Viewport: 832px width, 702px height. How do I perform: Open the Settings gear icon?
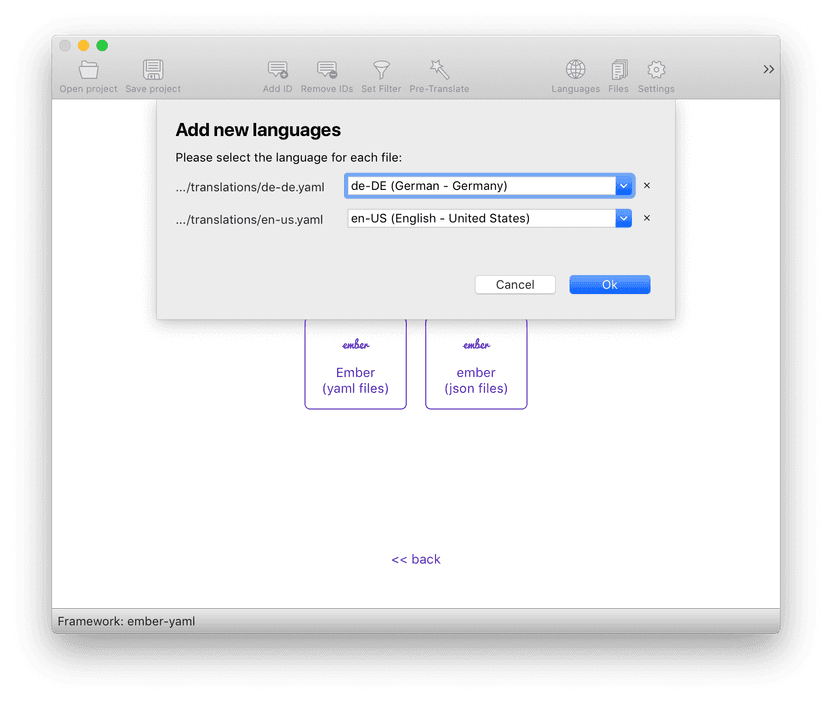pyautogui.click(x=656, y=70)
